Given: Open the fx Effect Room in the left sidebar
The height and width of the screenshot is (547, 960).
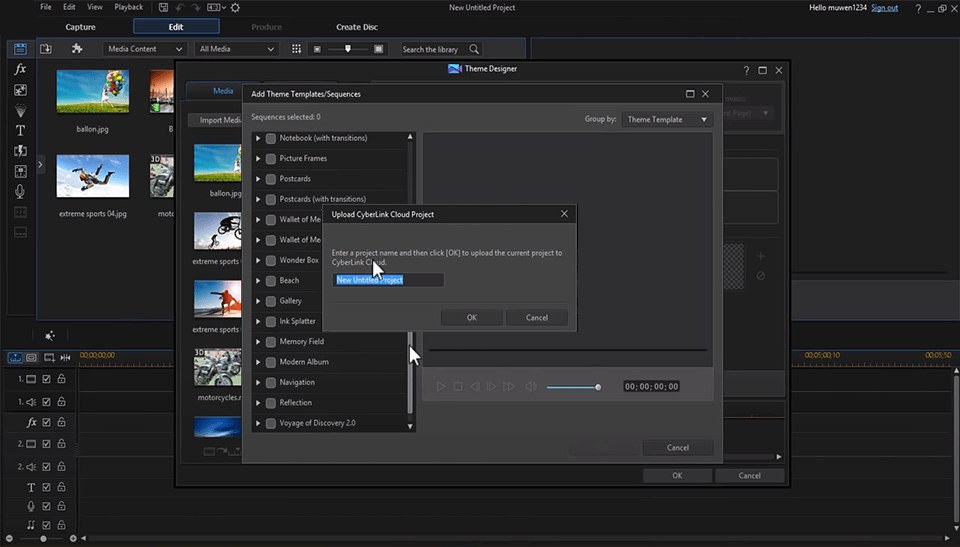Looking at the screenshot, I should point(20,69).
